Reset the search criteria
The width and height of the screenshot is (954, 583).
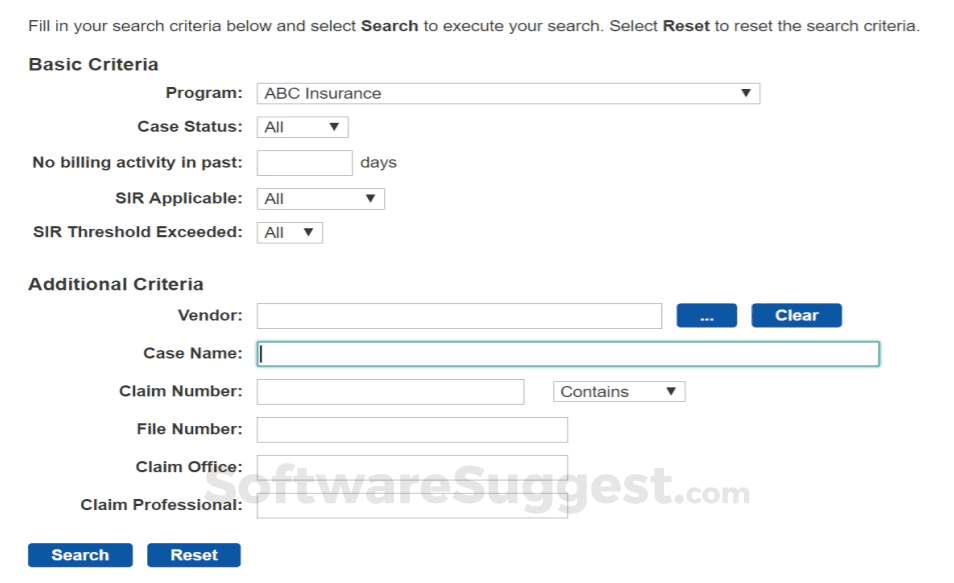[x=194, y=556]
